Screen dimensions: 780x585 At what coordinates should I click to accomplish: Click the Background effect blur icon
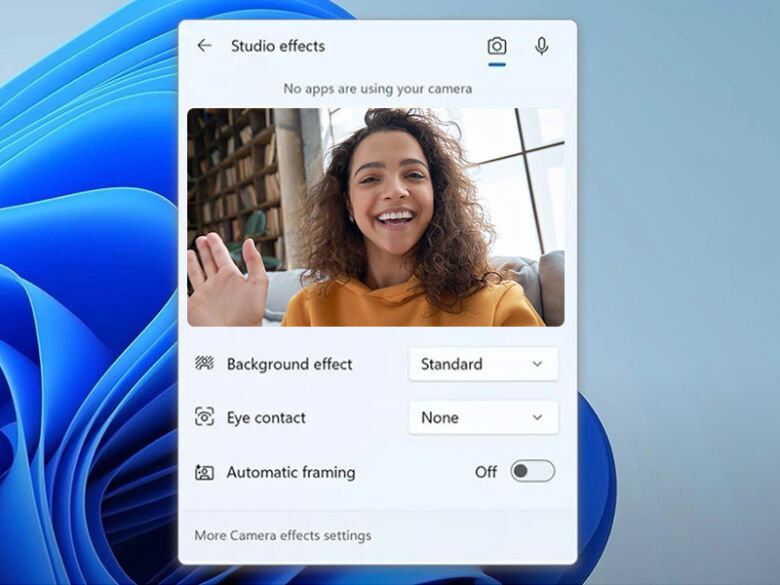[x=204, y=364]
